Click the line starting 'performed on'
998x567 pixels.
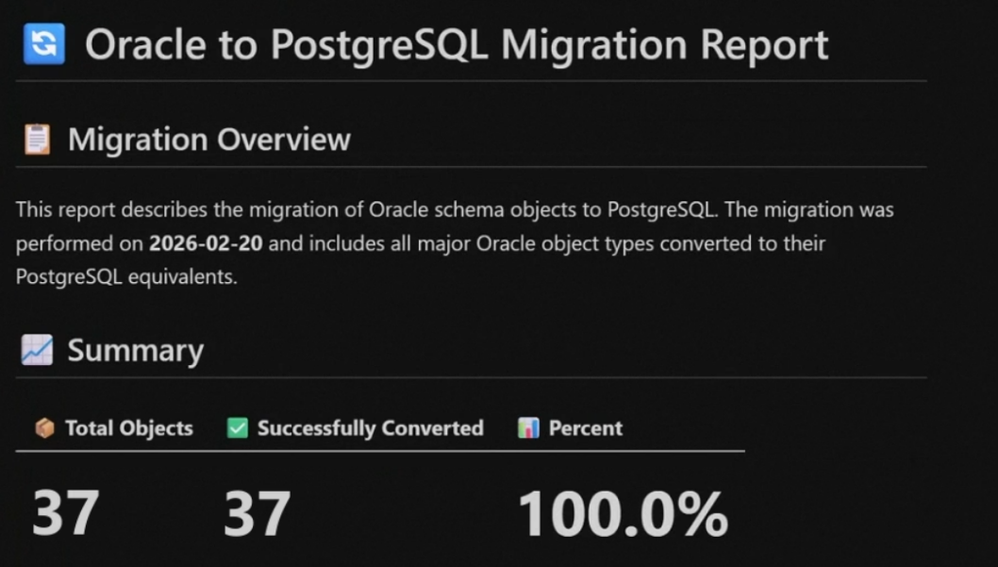(420, 244)
